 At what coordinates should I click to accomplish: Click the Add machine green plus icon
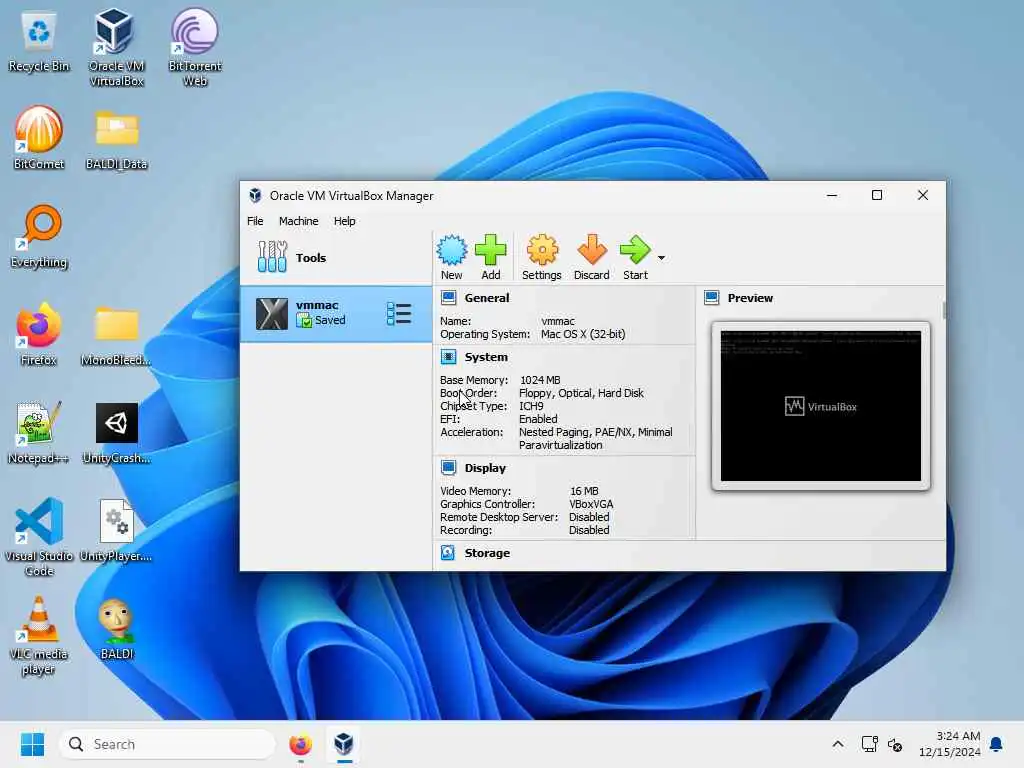coord(490,257)
